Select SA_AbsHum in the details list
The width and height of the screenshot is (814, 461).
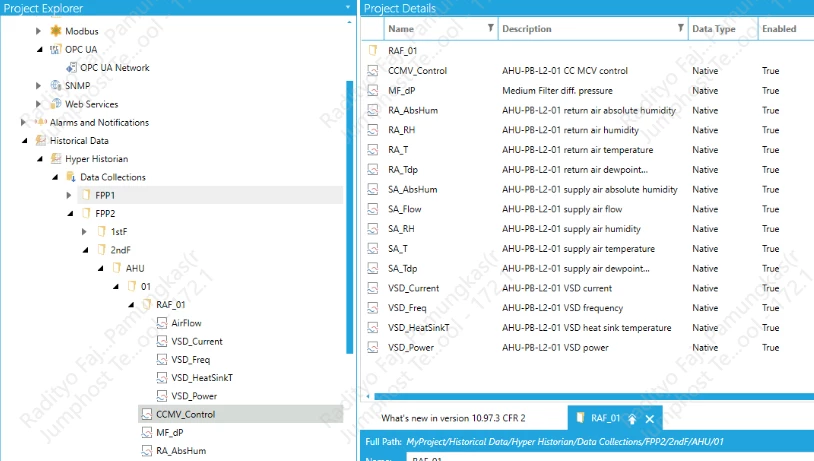(413, 189)
